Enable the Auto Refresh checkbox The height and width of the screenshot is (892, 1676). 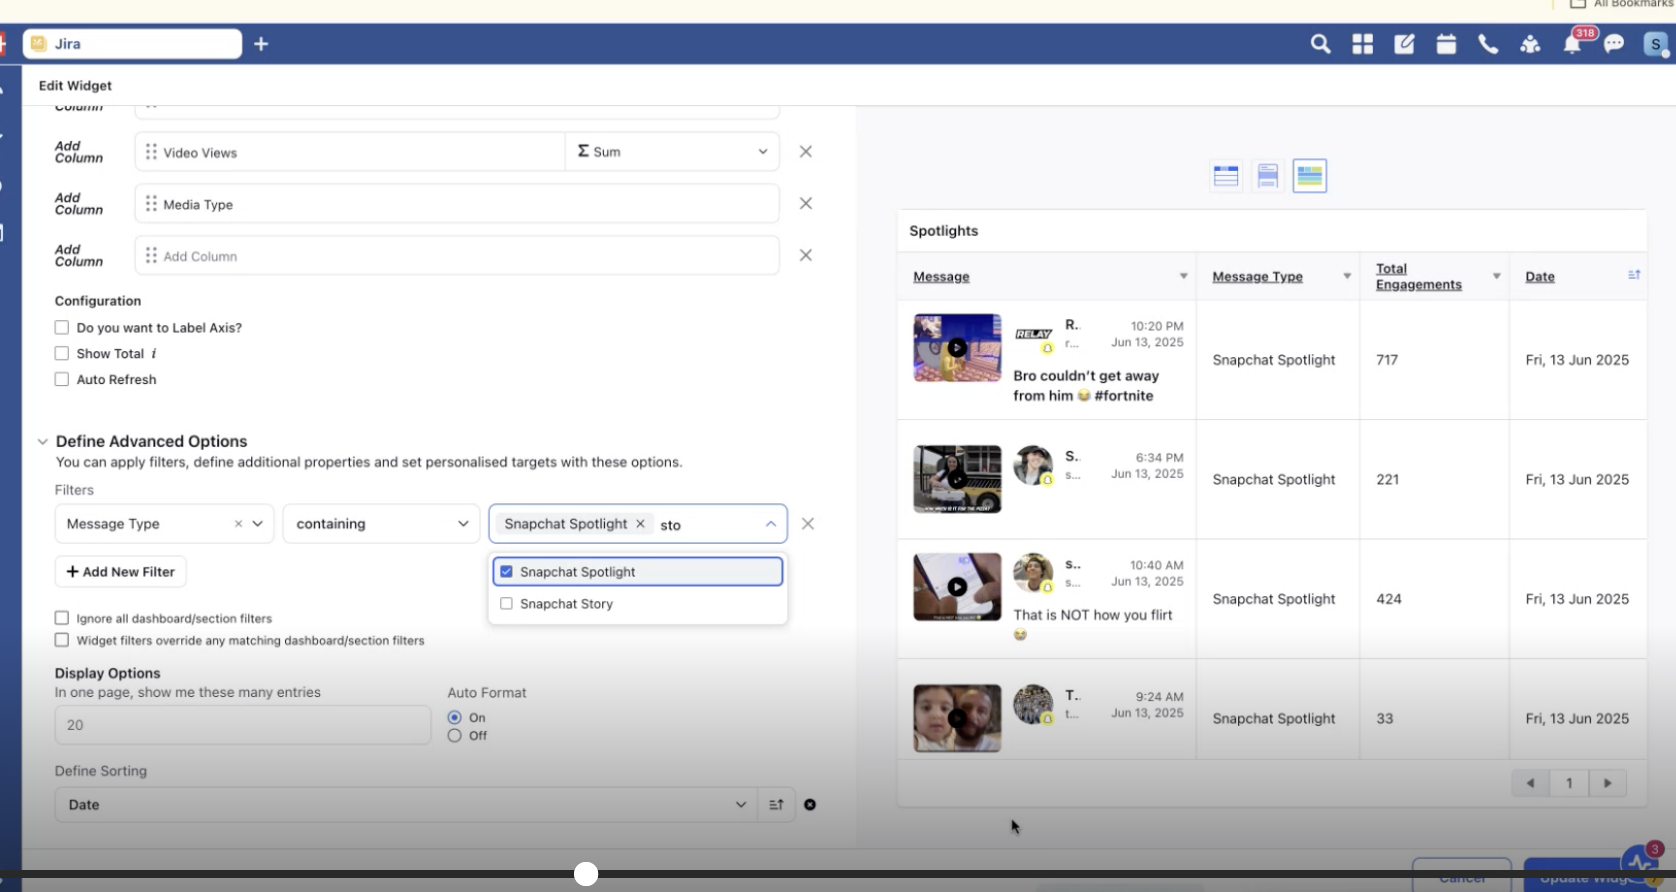point(62,380)
